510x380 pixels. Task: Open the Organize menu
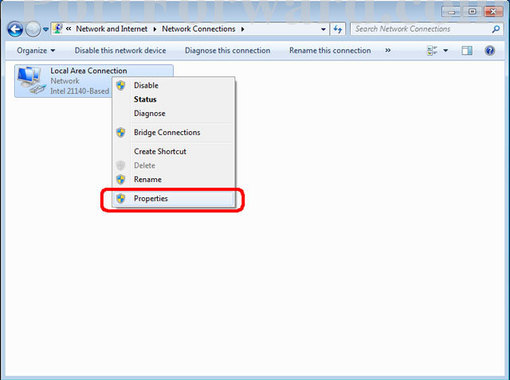36,51
